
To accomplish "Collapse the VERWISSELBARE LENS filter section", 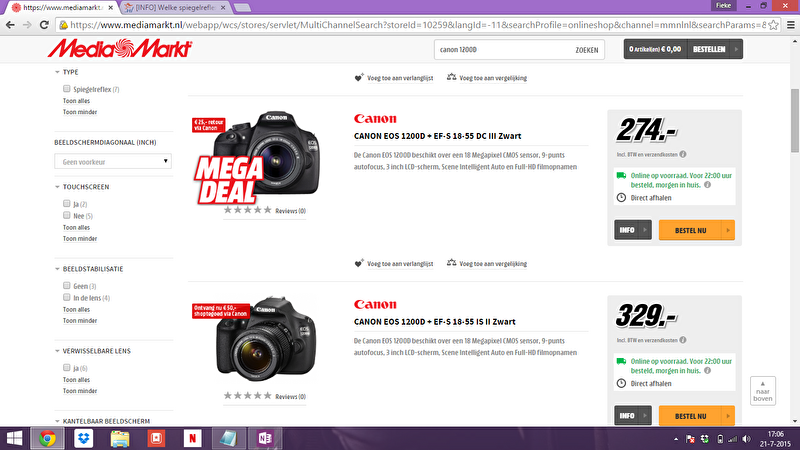I will pyautogui.click(x=58, y=351).
